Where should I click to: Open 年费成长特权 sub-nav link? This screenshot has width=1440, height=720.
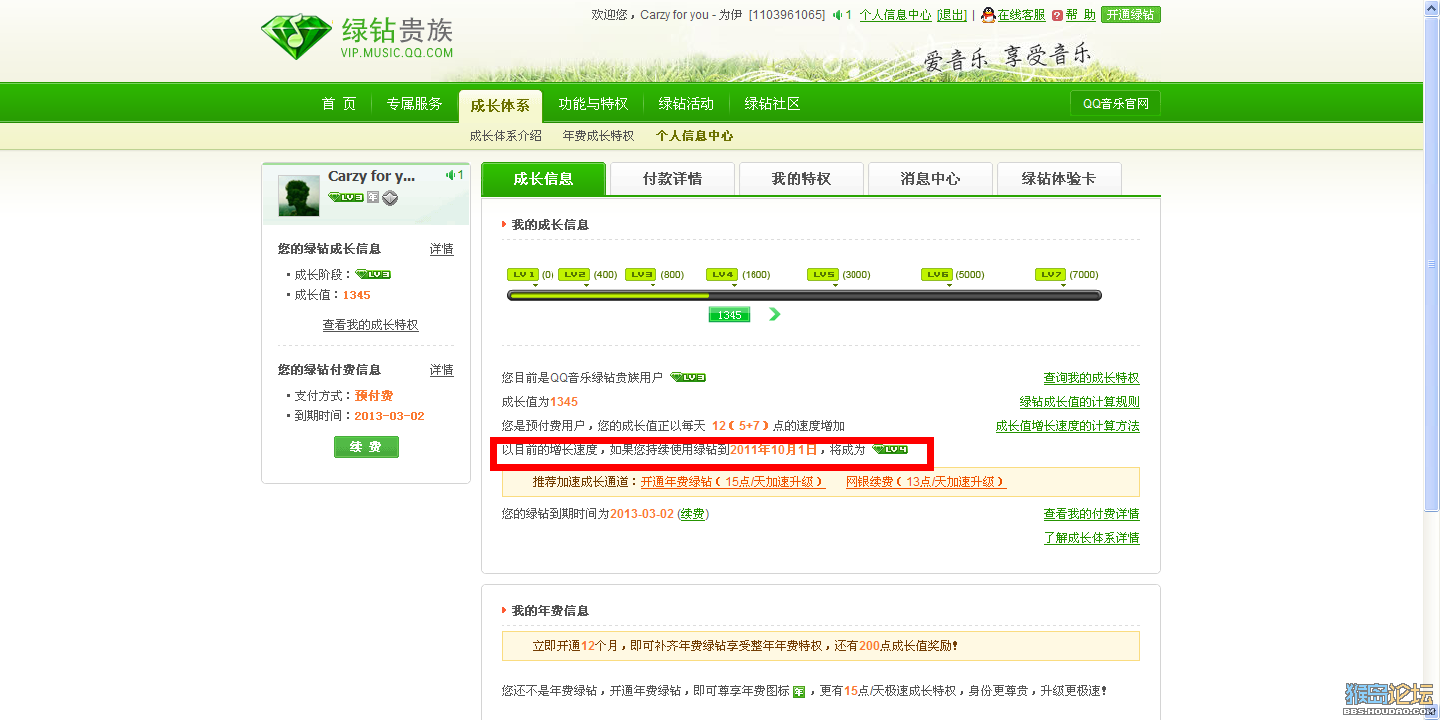pos(598,136)
